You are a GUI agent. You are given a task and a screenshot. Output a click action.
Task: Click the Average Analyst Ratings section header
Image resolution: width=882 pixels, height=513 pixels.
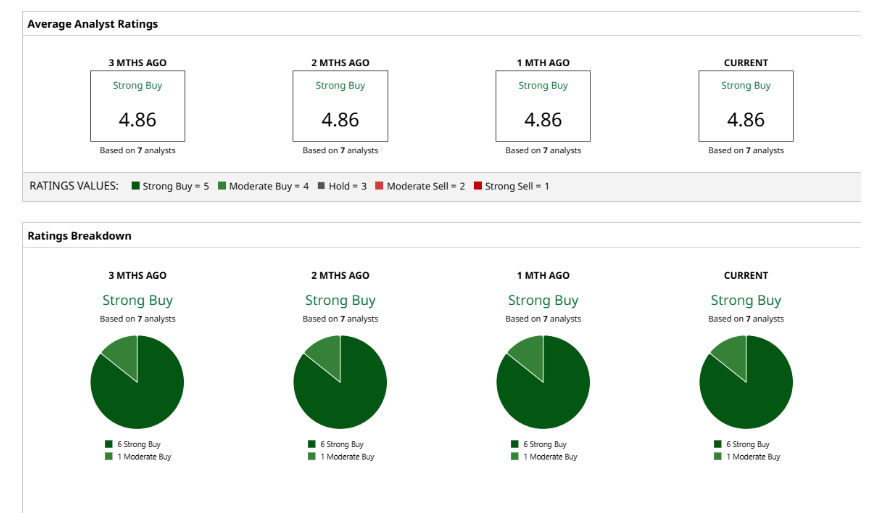coord(93,24)
